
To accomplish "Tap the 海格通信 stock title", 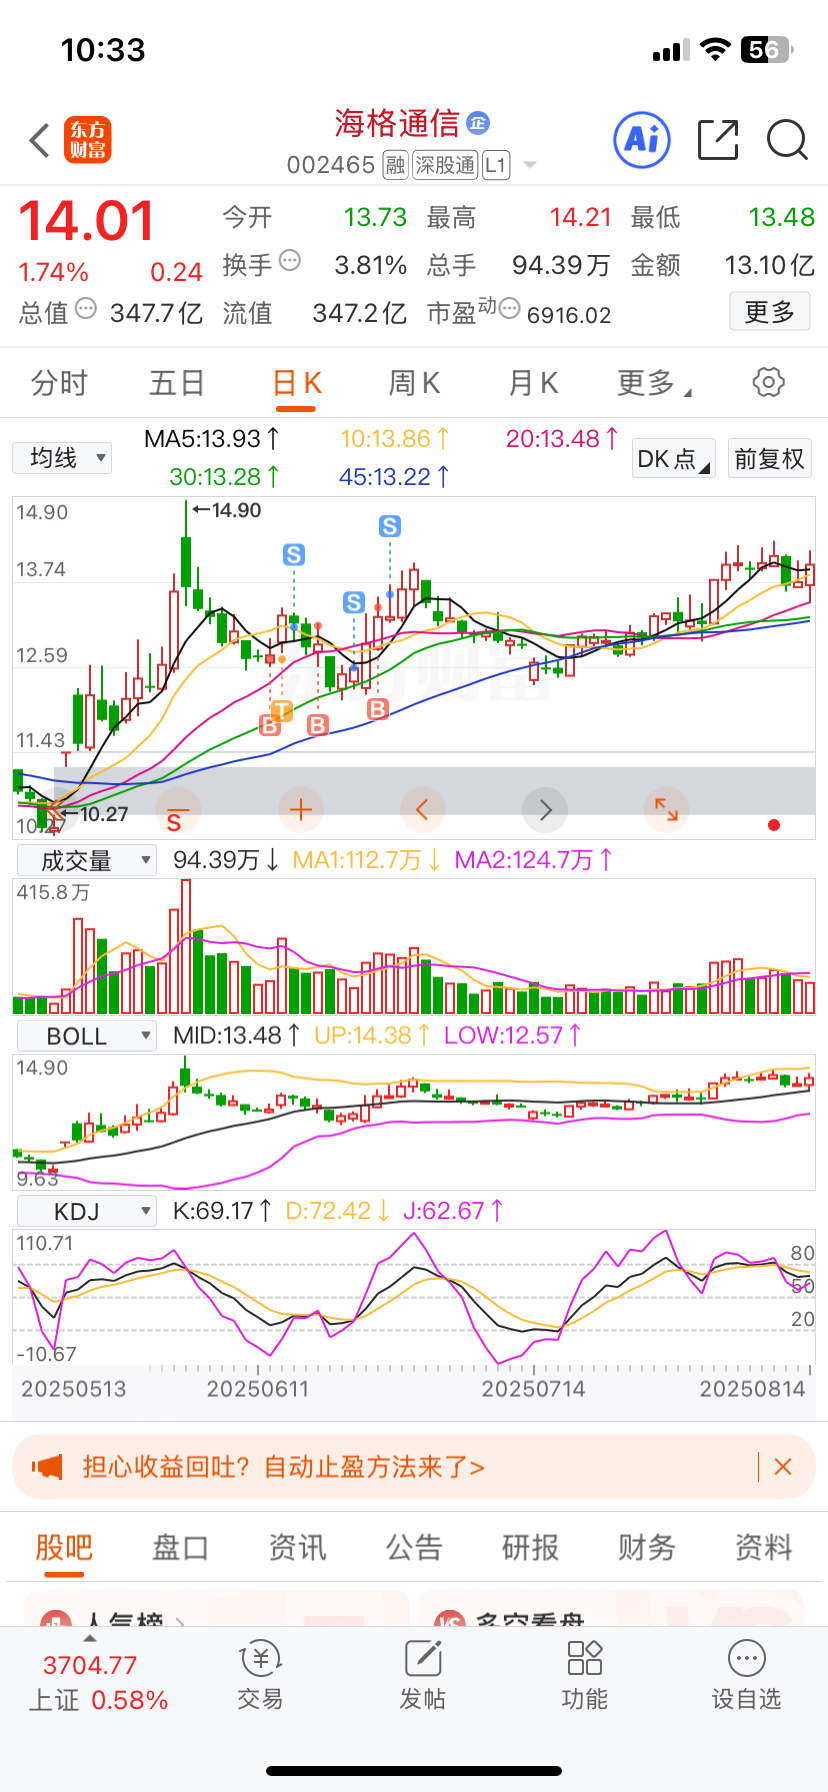I will click(x=397, y=123).
